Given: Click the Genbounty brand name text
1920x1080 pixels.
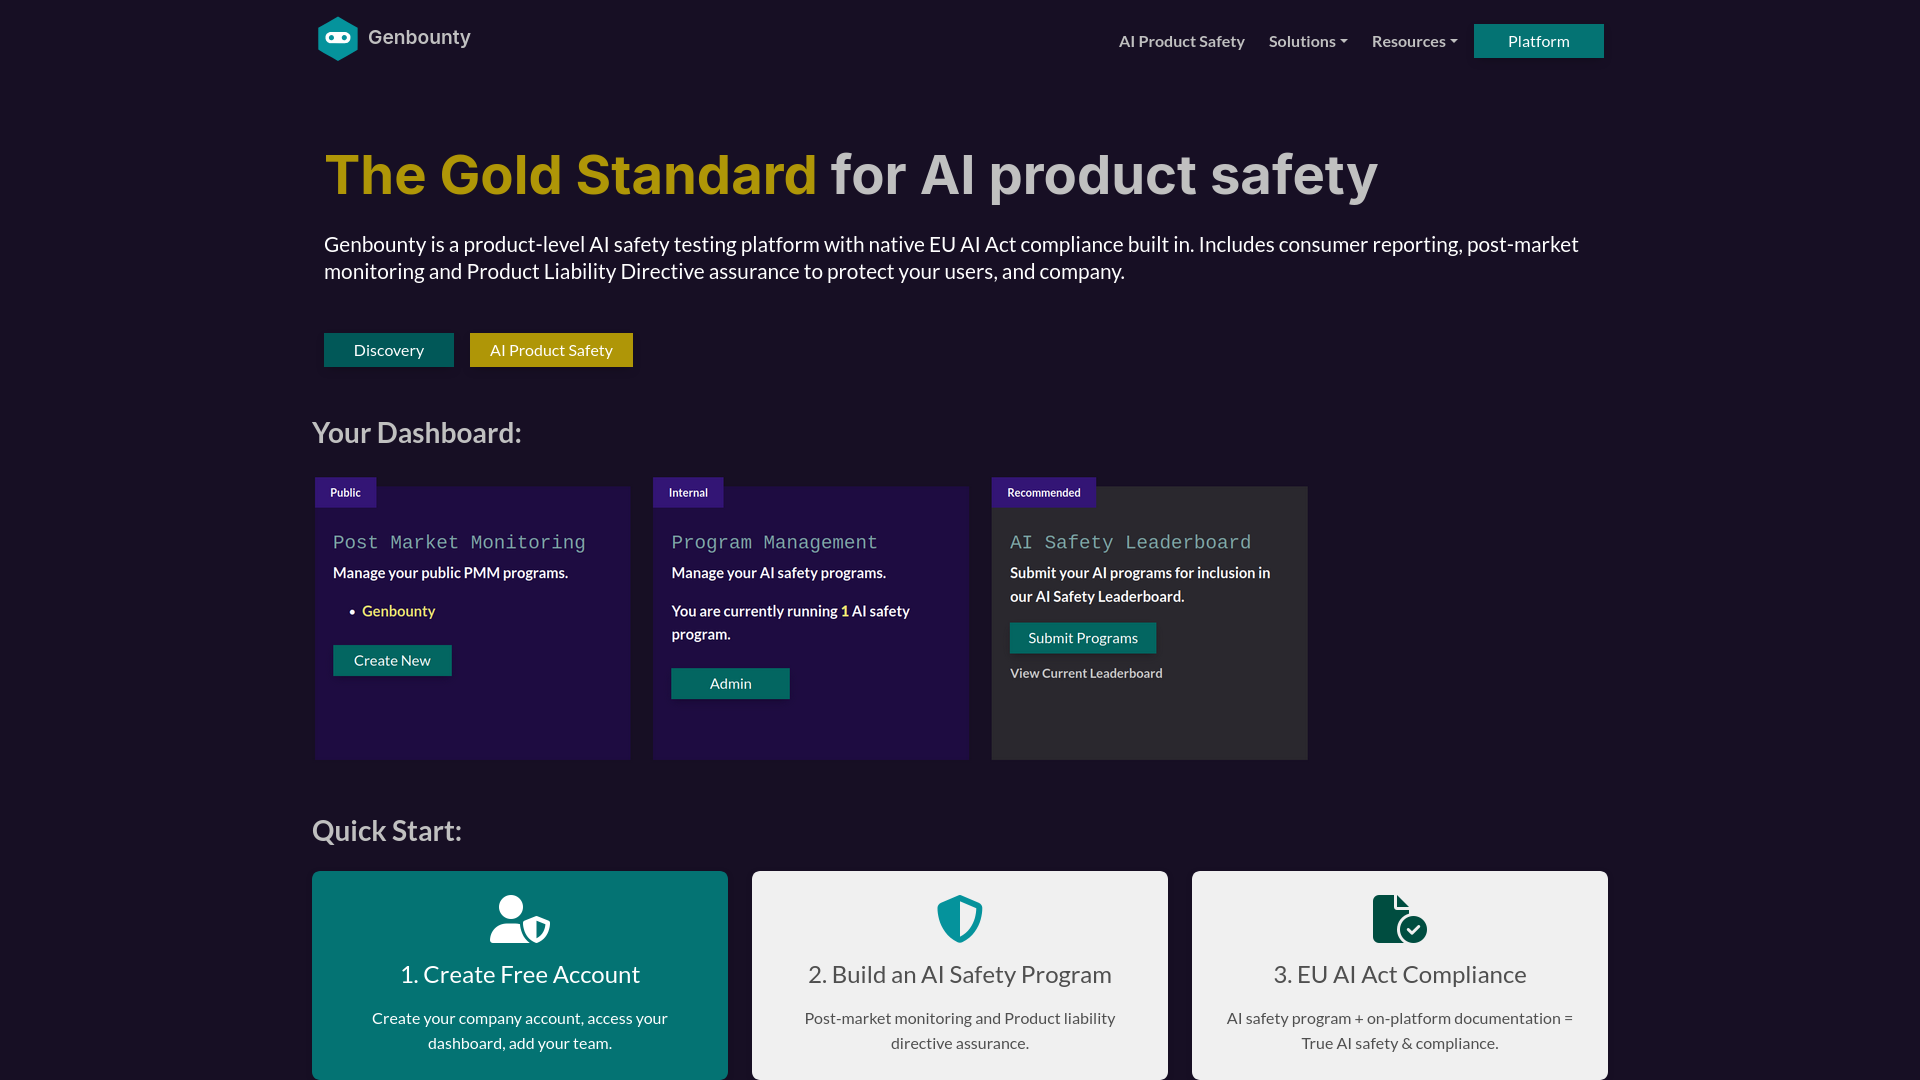Looking at the screenshot, I should tap(419, 37).
